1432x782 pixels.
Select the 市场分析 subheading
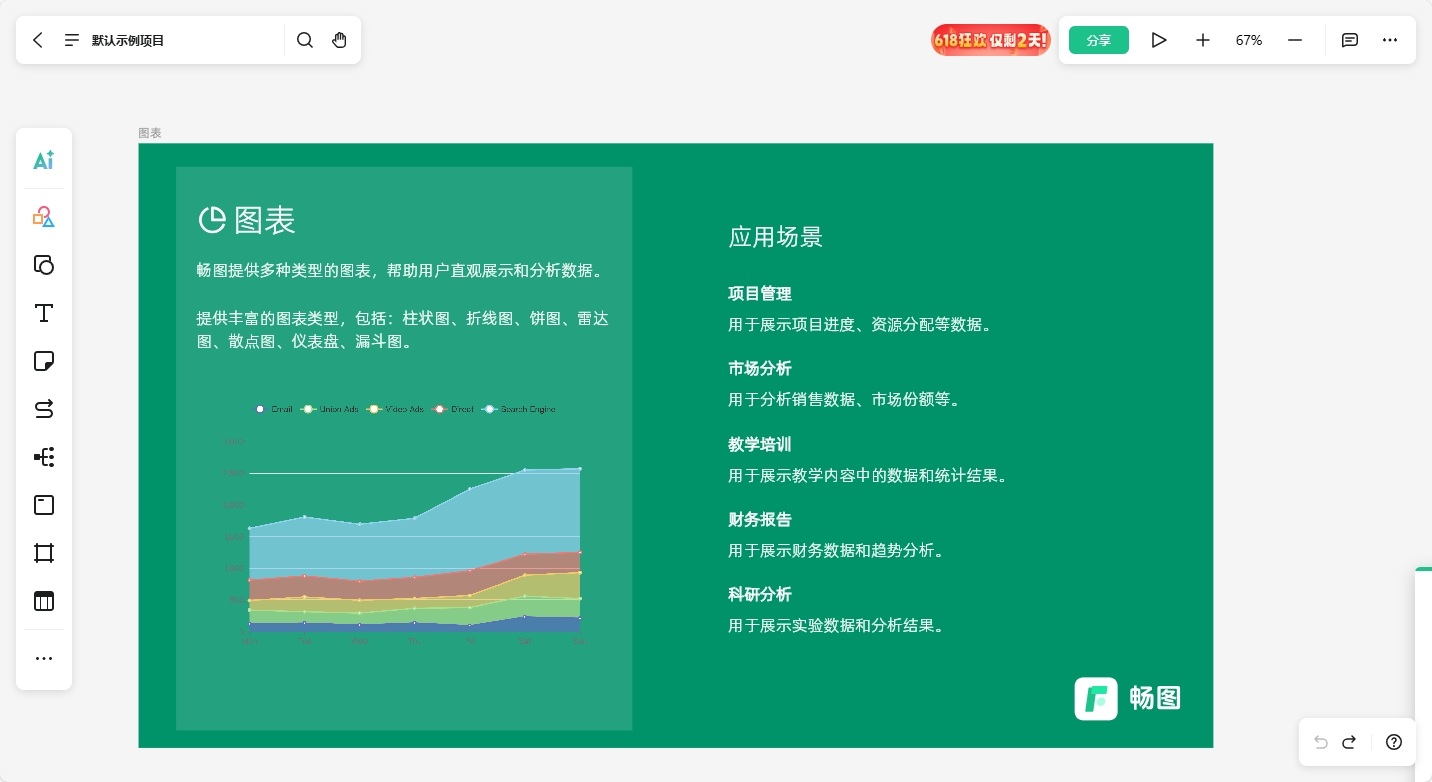pyautogui.click(x=760, y=368)
